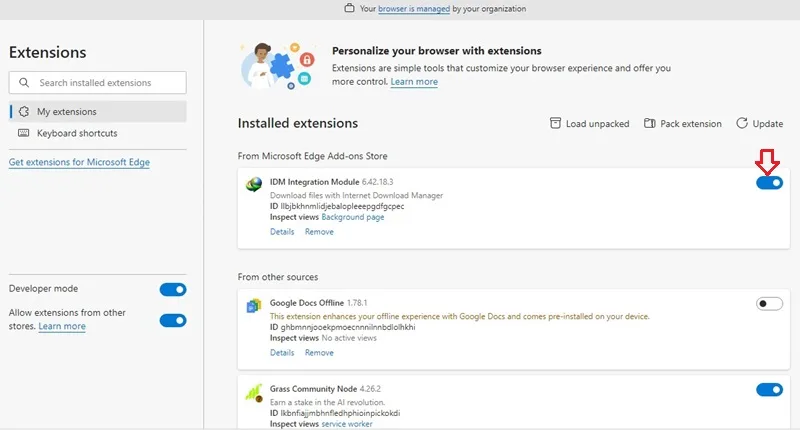The height and width of the screenshot is (430, 800).
Task: Click Grass ID ilkbnfiajjmbhnfledhphioinpickokdi
Action: click(x=335, y=413)
